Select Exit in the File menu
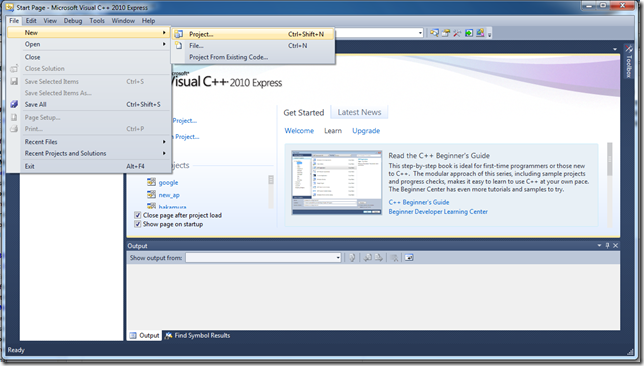 (x=88, y=166)
